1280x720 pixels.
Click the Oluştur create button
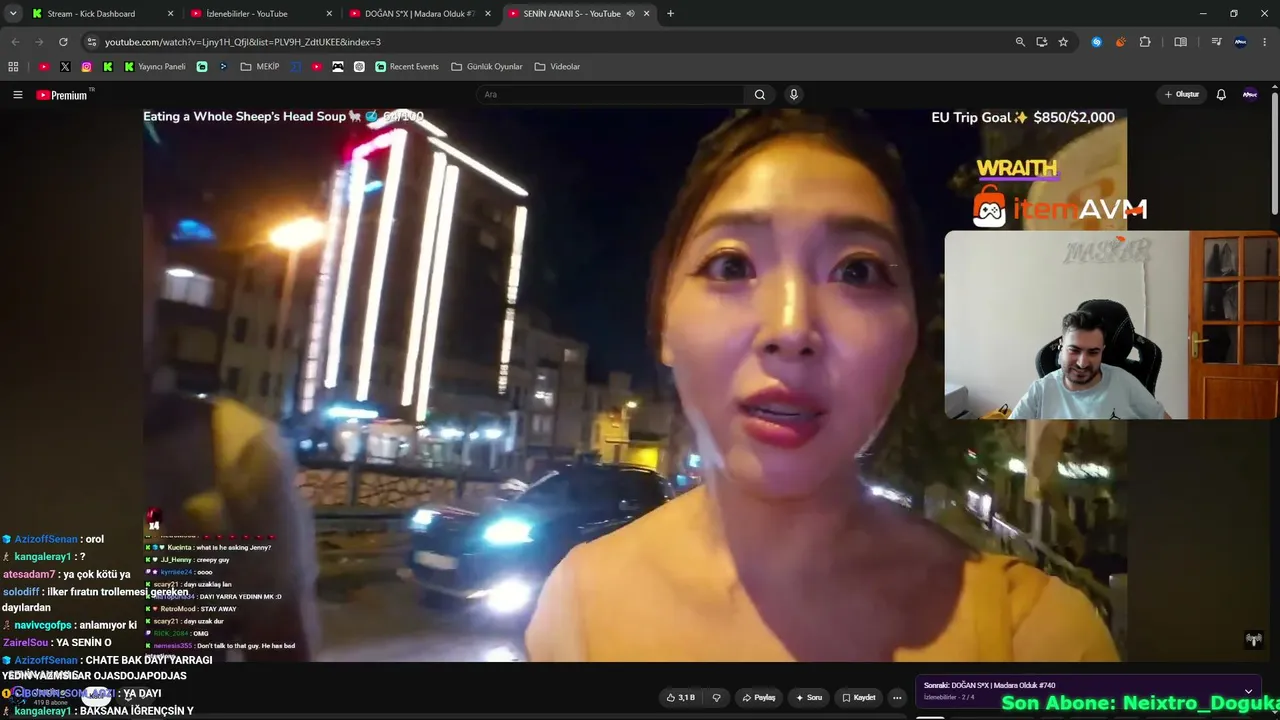pyautogui.click(x=1181, y=95)
